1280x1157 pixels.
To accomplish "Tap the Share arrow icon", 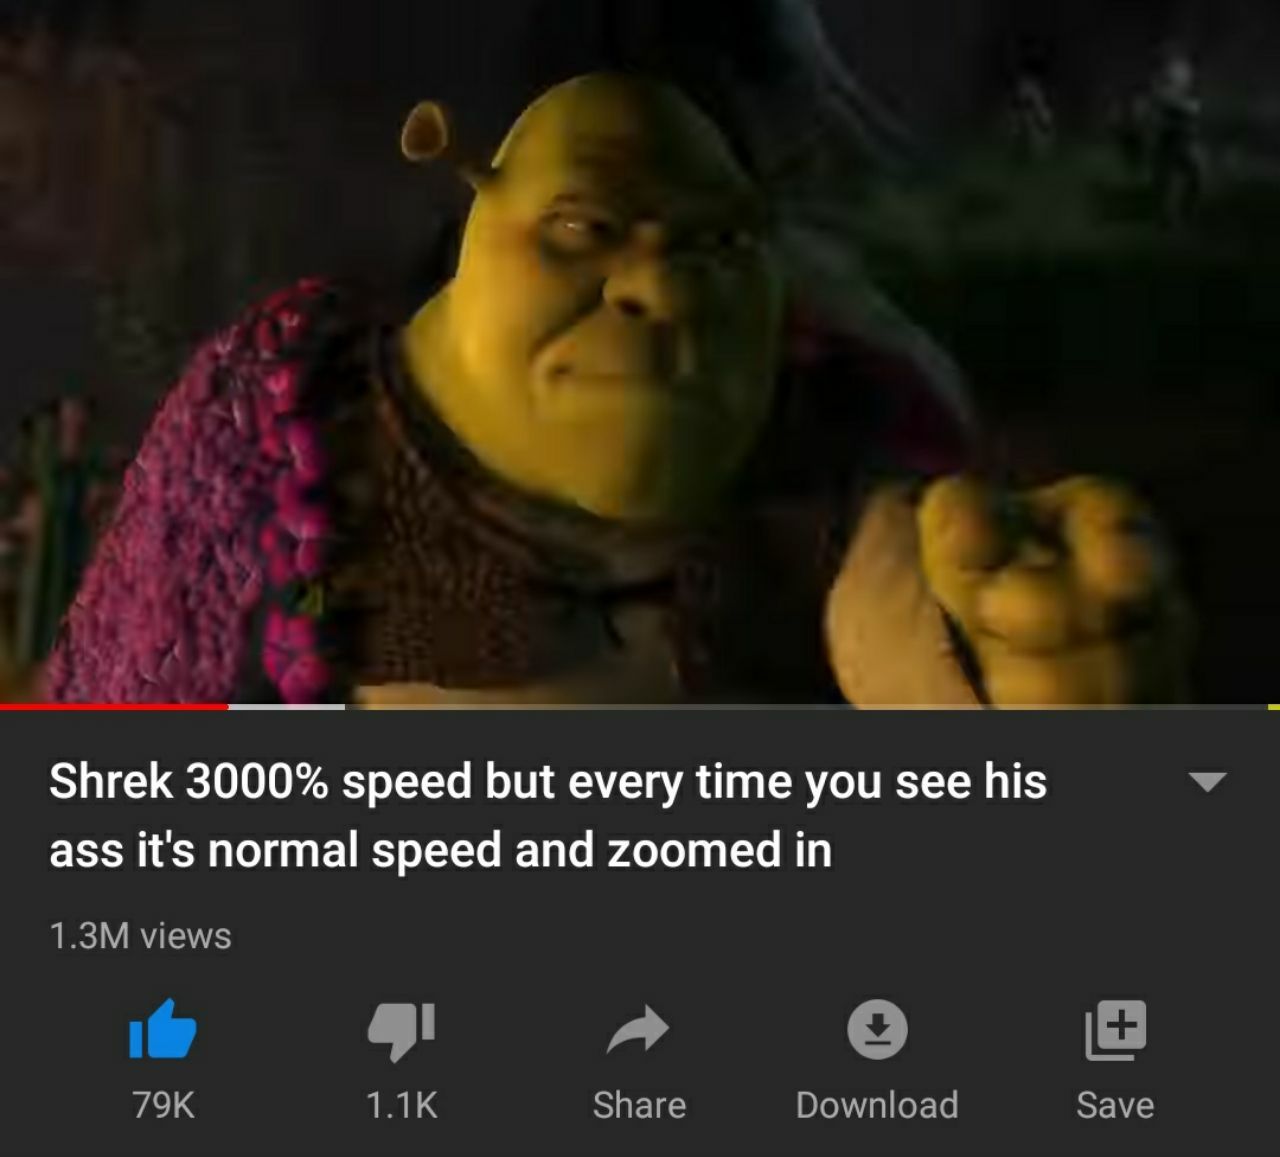I will pyautogui.click(x=638, y=1029).
